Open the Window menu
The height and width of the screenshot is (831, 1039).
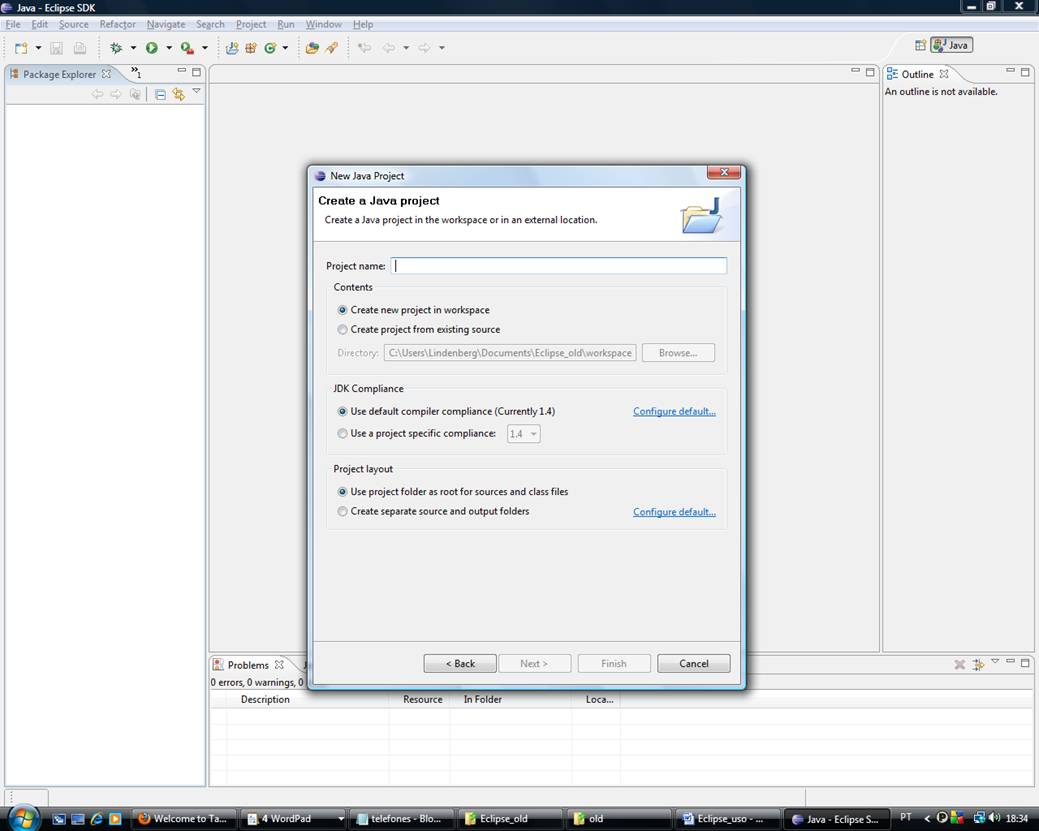tap(323, 25)
